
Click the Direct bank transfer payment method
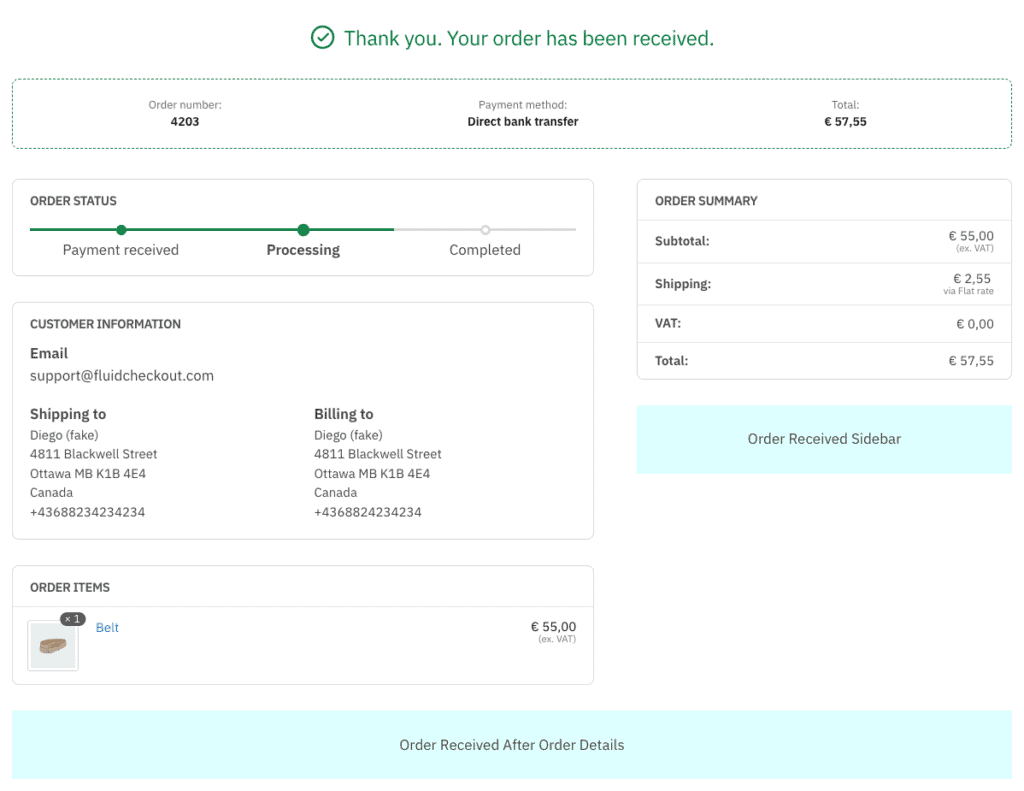[522, 121]
